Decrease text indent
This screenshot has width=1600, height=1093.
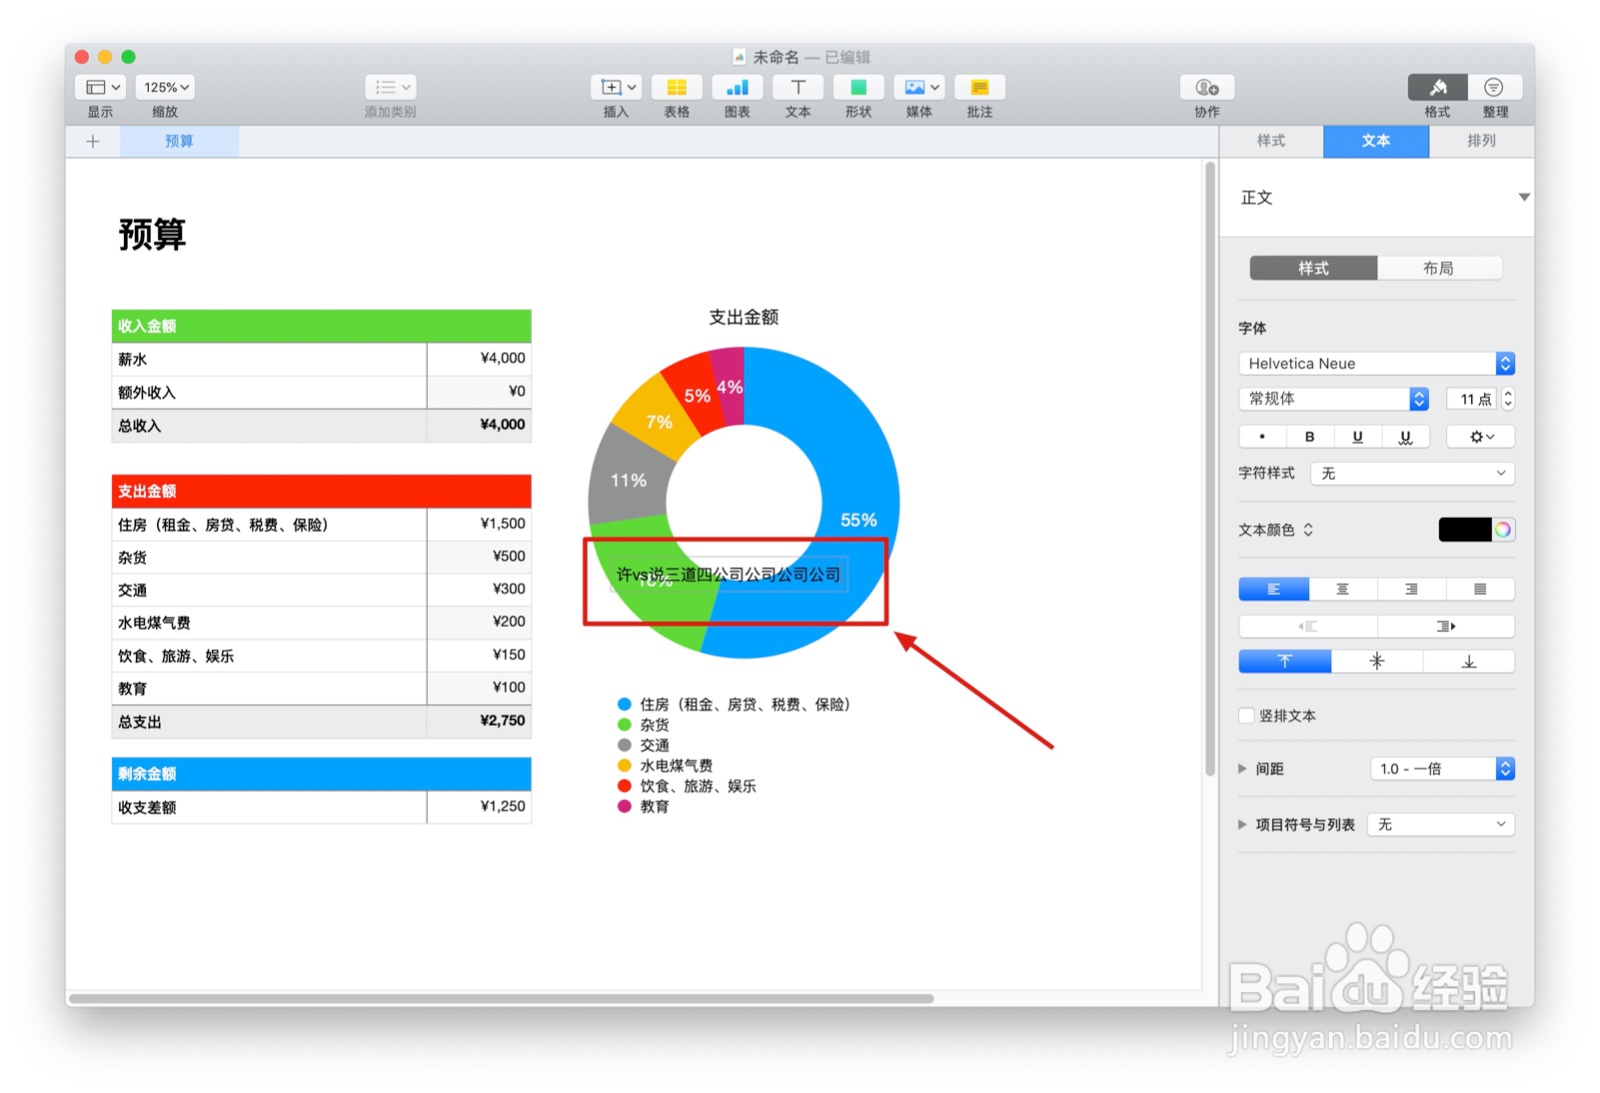click(1308, 626)
